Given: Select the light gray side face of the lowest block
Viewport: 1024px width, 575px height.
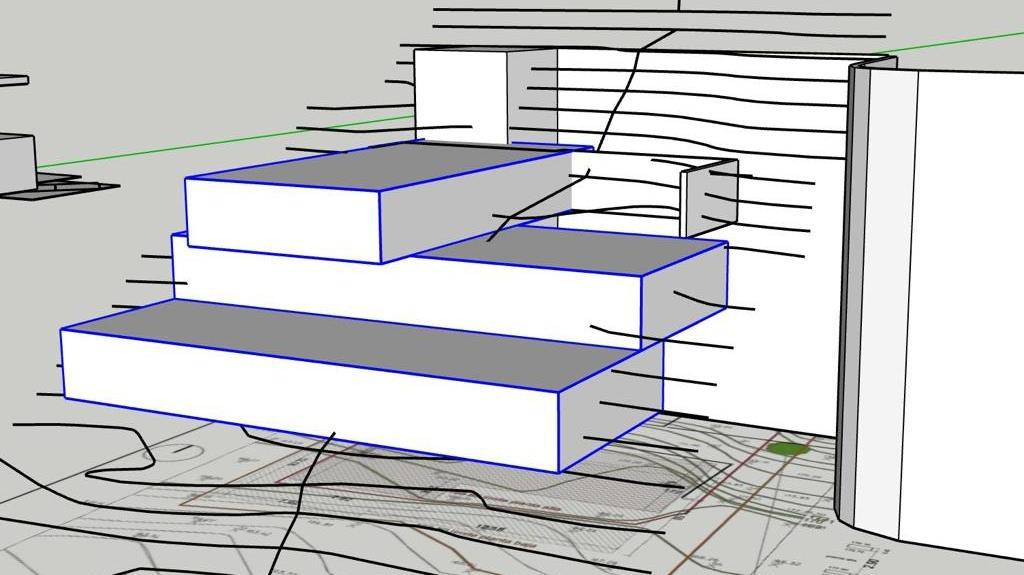Looking at the screenshot, I should pyautogui.click(x=611, y=405).
